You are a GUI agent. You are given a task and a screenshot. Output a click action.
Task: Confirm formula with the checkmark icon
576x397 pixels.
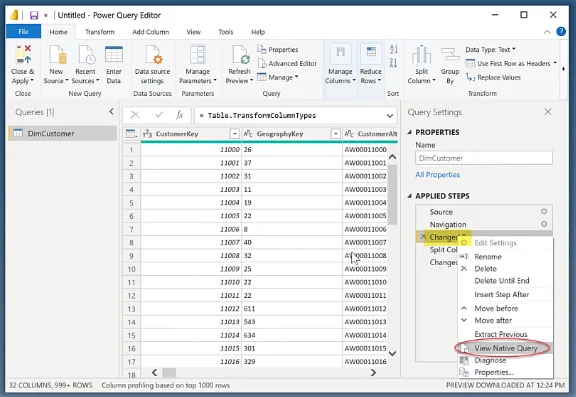pos(159,115)
